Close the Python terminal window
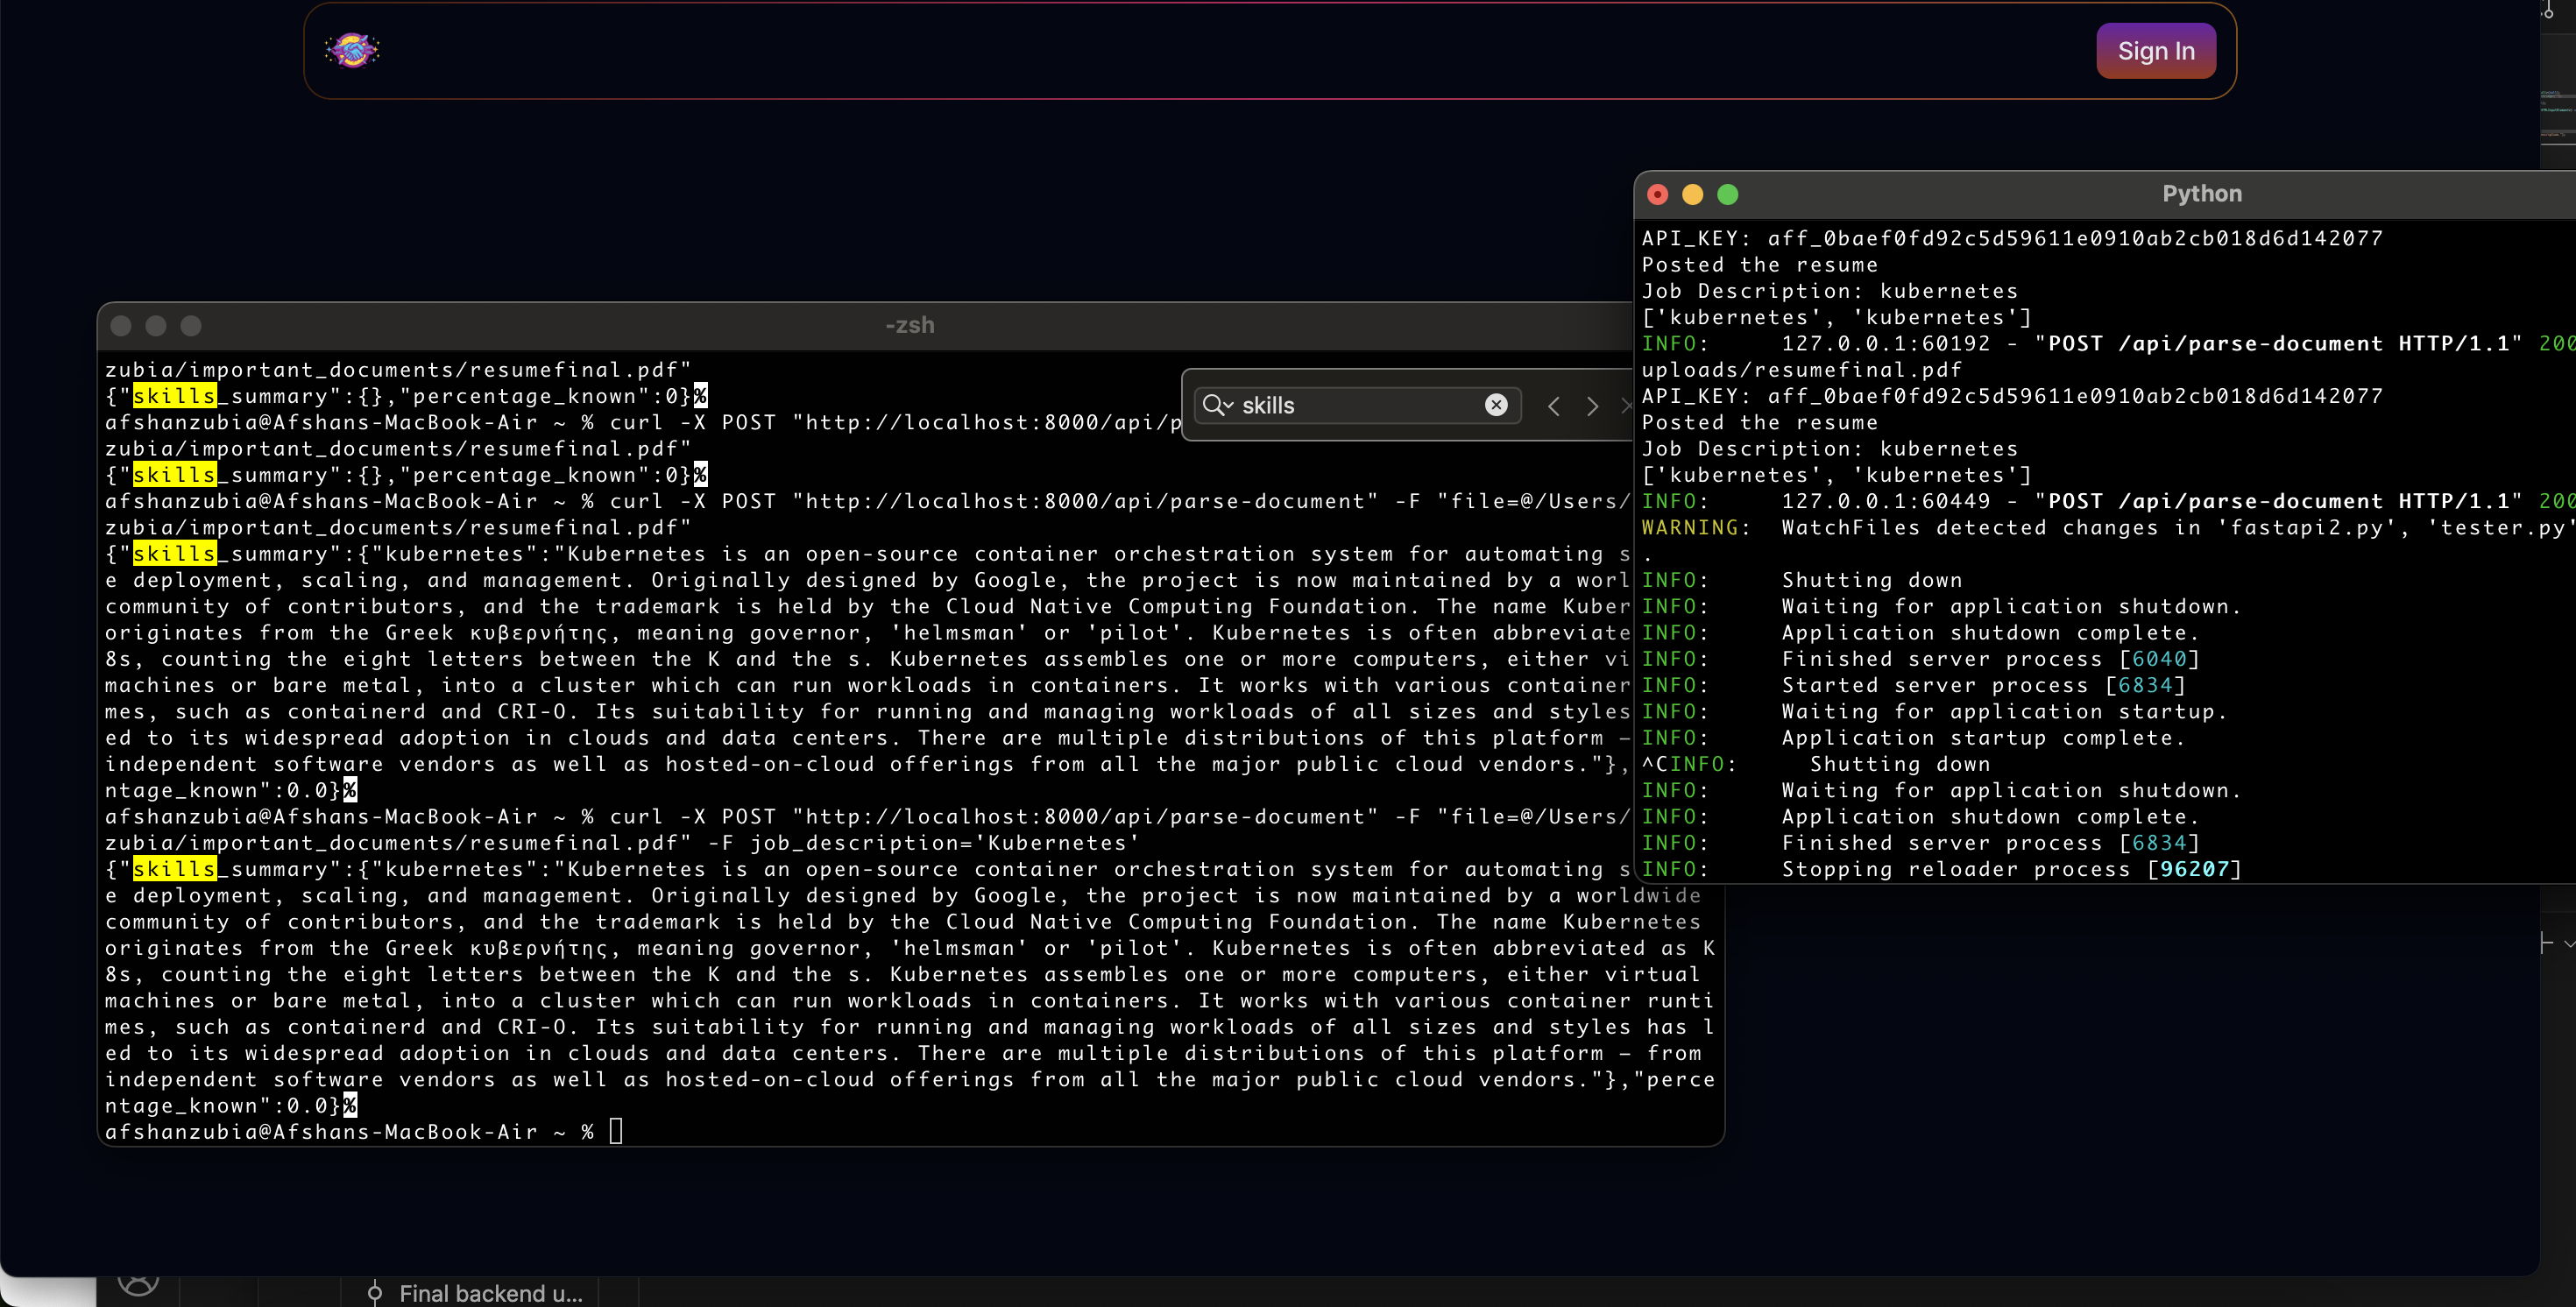Screen dimensions: 2576x1307 pyautogui.click(x=1657, y=195)
